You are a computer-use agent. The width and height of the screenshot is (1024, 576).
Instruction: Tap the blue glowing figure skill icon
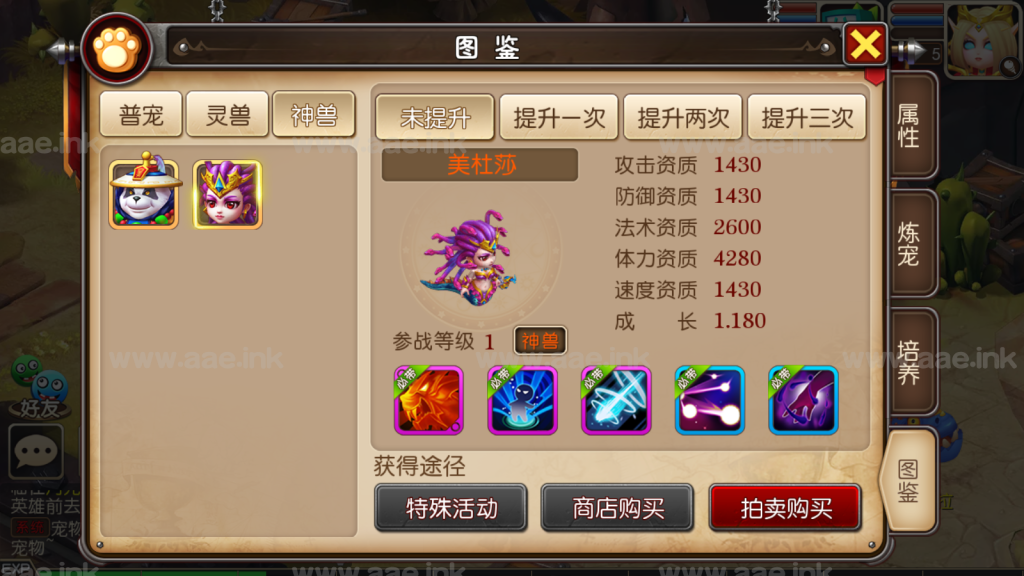coord(522,400)
